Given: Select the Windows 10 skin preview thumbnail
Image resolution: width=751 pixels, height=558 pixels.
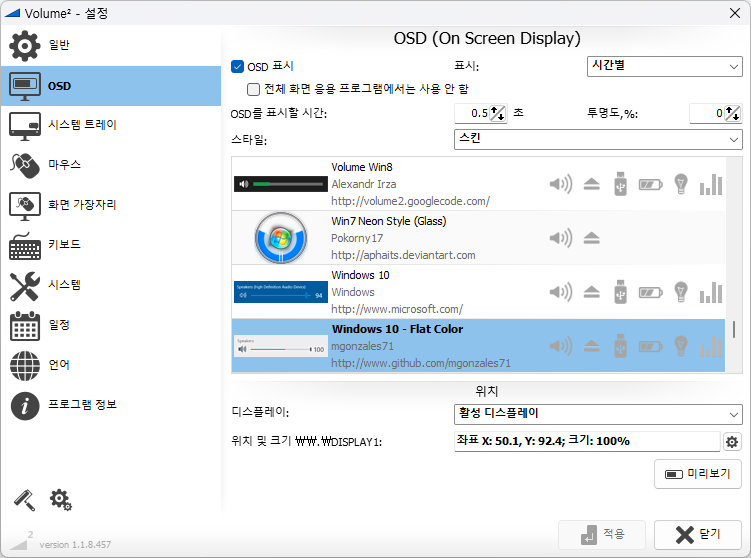Looking at the screenshot, I should click(281, 292).
